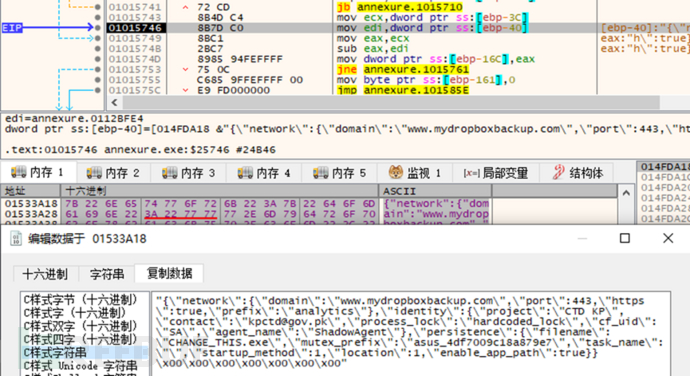Click the breakpoint dot at 0101574D
690x376 pixels.
[x=98, y=59]
